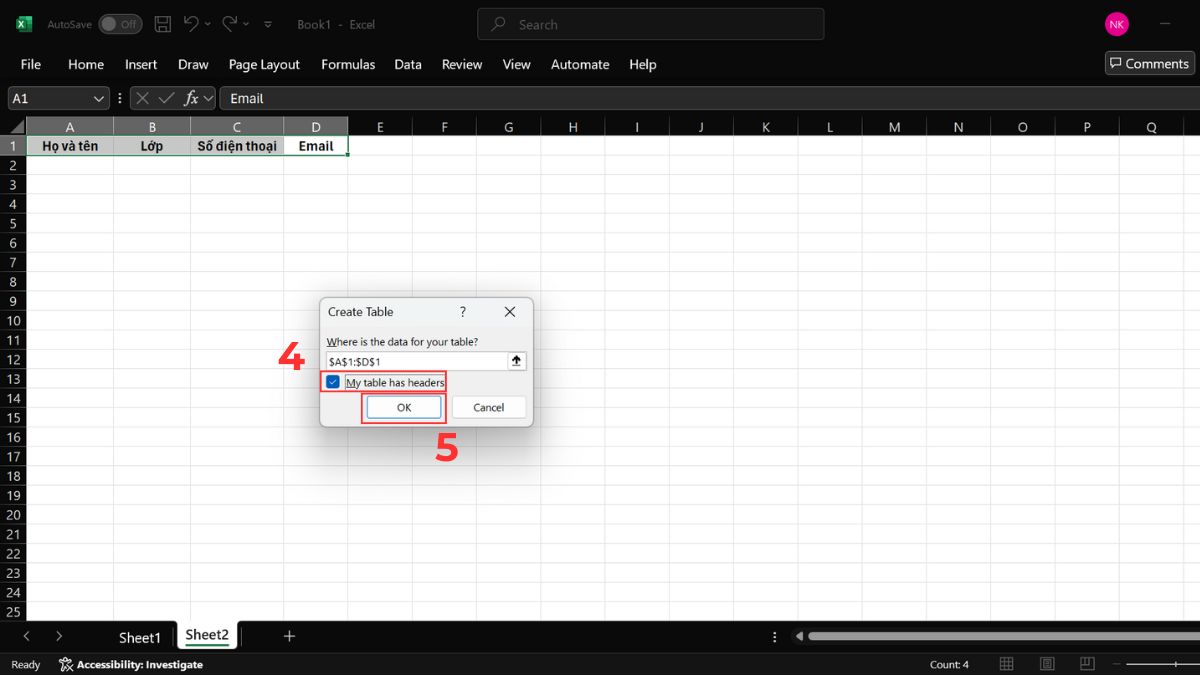Image resolution: width=1200 pixels, height=675 pixels.
Task: Expand the Undo history dropdown arrow
Action: pos(208,24)
